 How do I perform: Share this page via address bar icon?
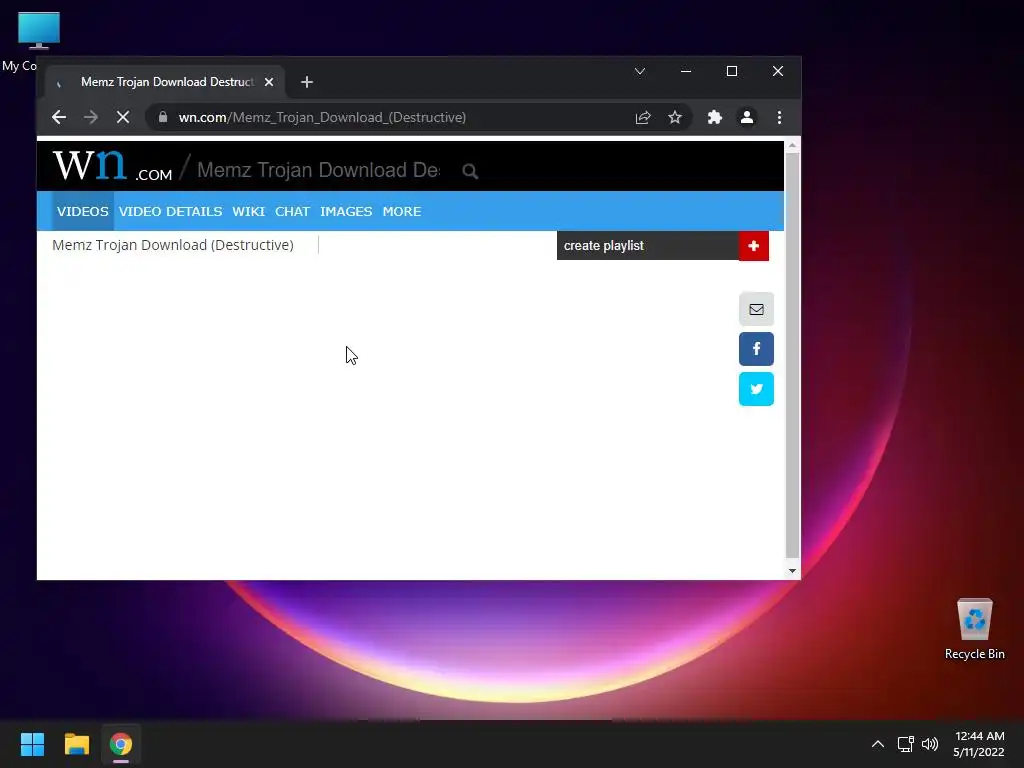coord(643,118)
